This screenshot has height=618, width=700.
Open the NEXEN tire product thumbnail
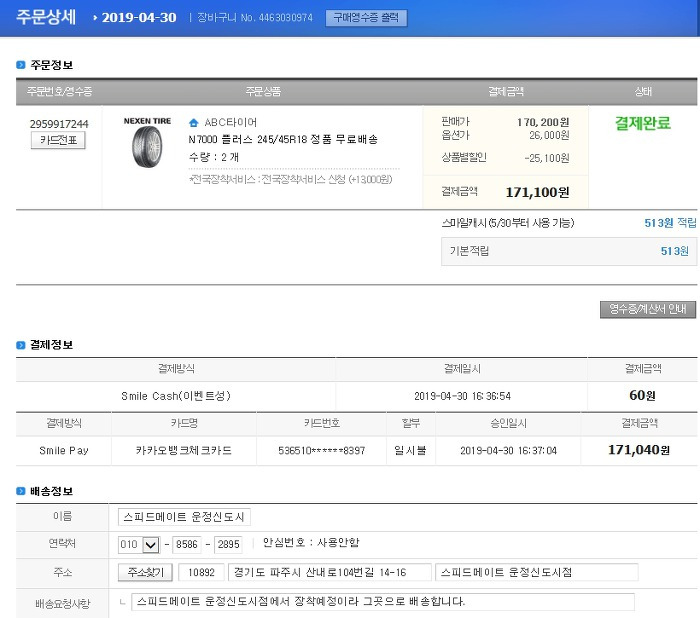click(x=147, y=143)
